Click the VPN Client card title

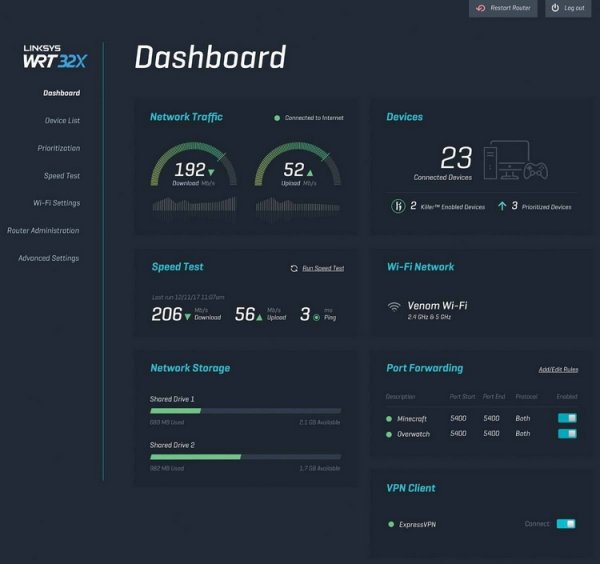(411, 488)
